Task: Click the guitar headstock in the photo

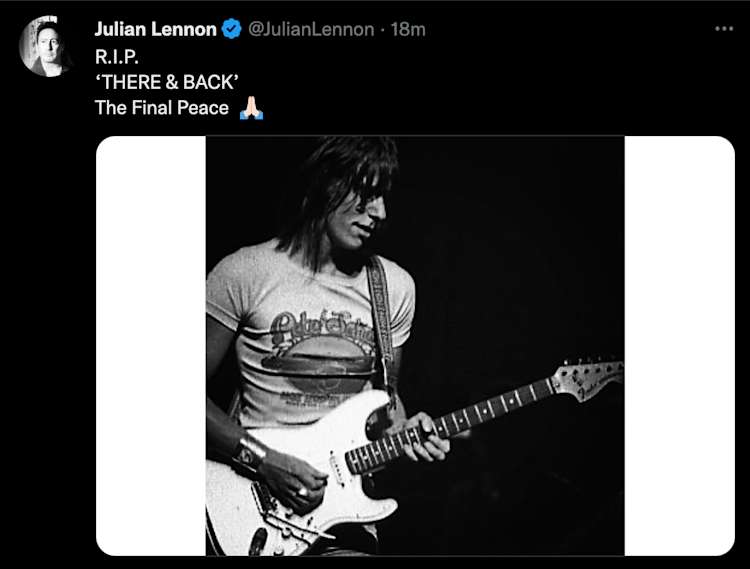Action: click(x=587, y=379)
